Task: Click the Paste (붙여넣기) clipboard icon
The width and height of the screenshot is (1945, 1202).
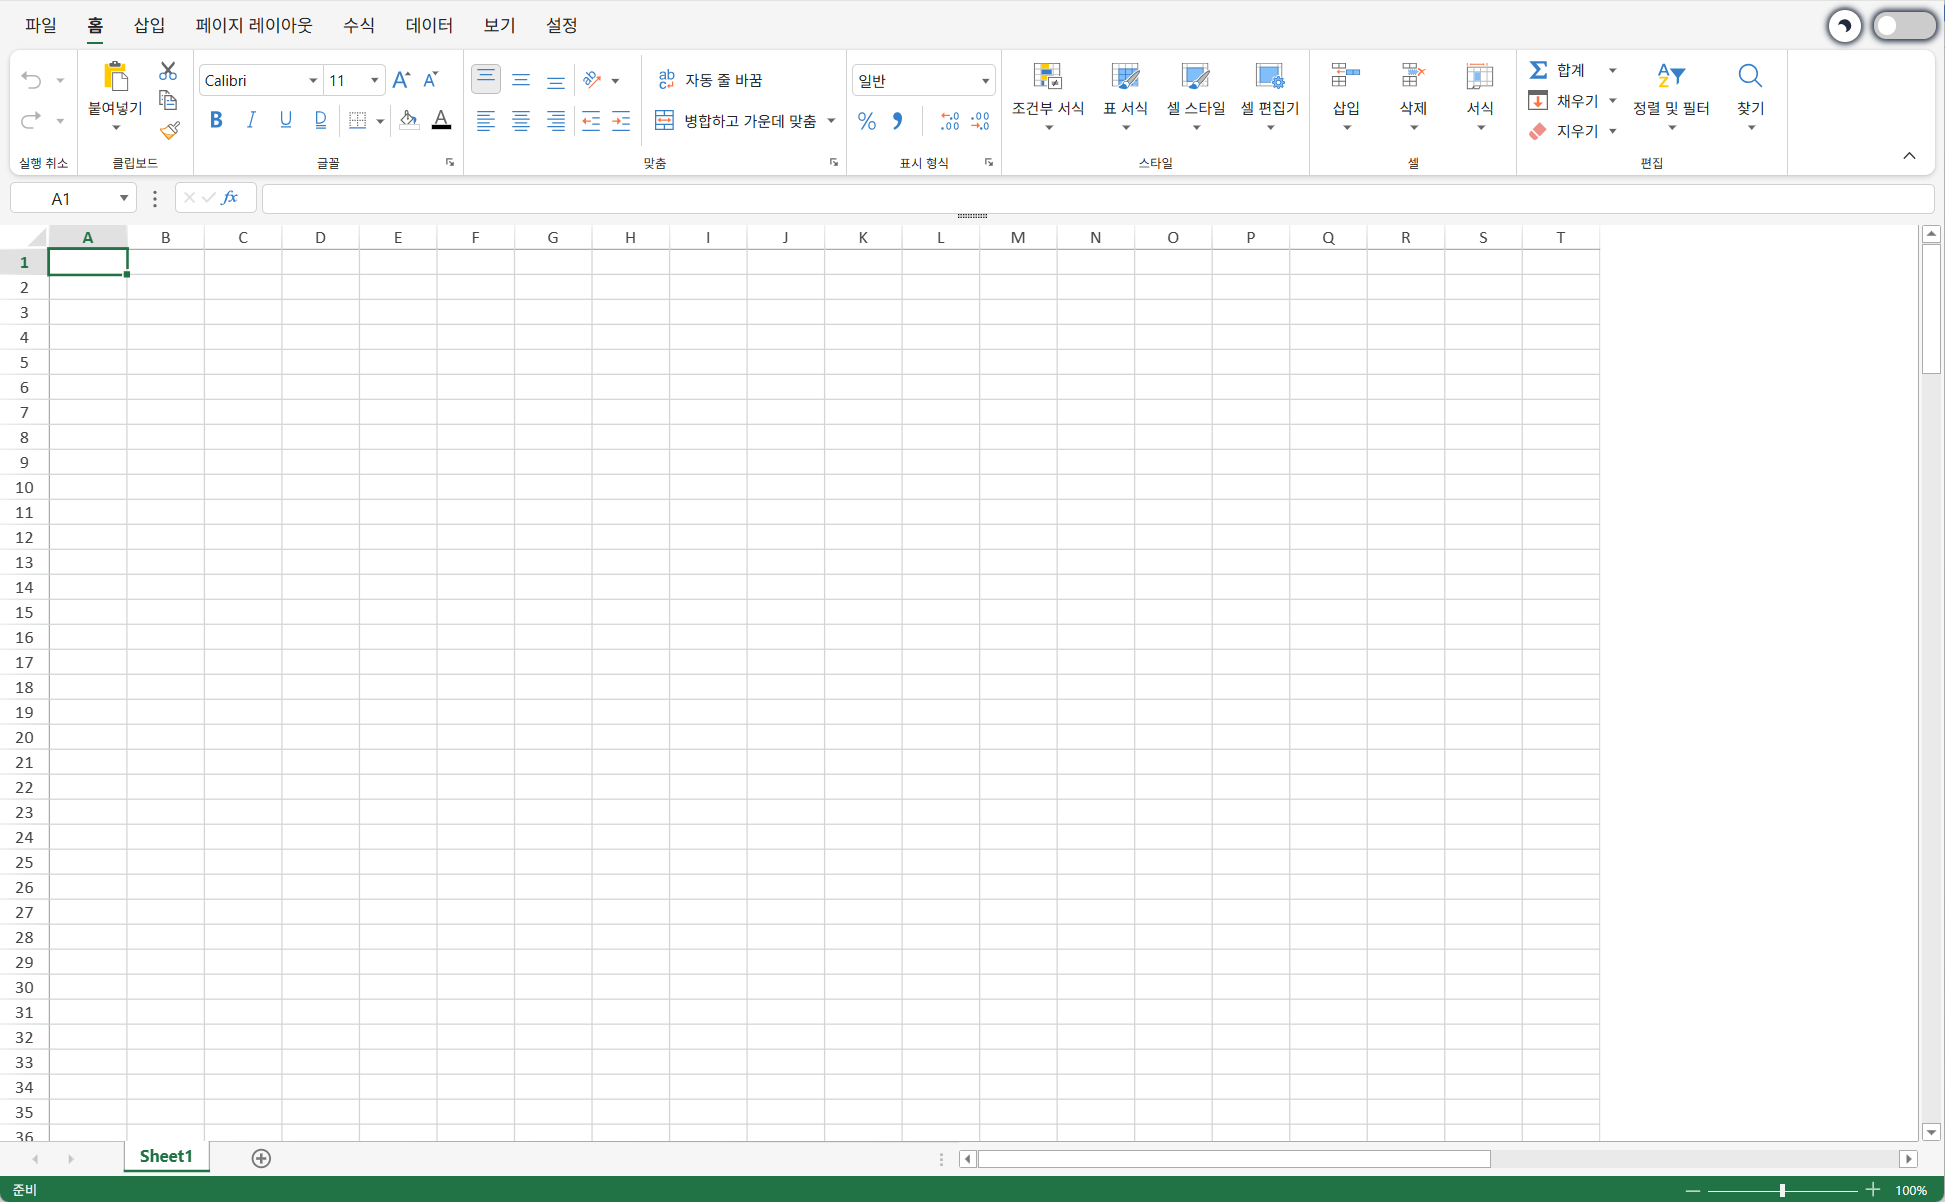Action: coord(116,77)
